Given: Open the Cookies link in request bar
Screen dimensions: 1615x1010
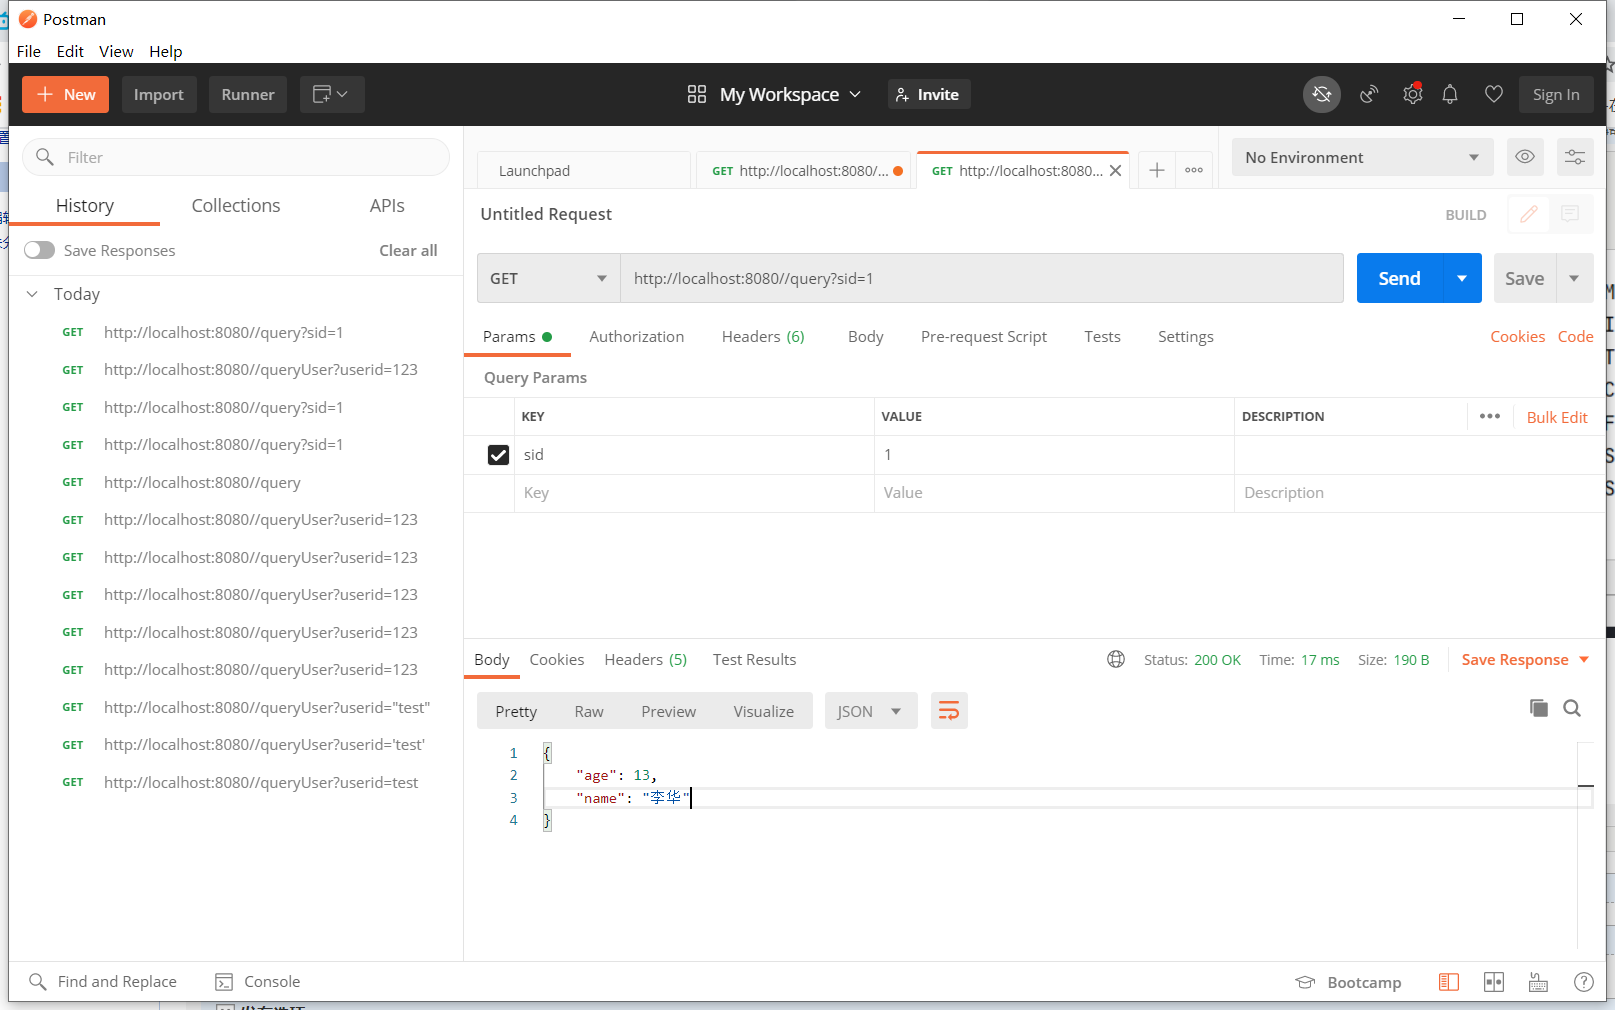Looking at the screenshot, I should pyautogui.click(x=1517, y=336).
